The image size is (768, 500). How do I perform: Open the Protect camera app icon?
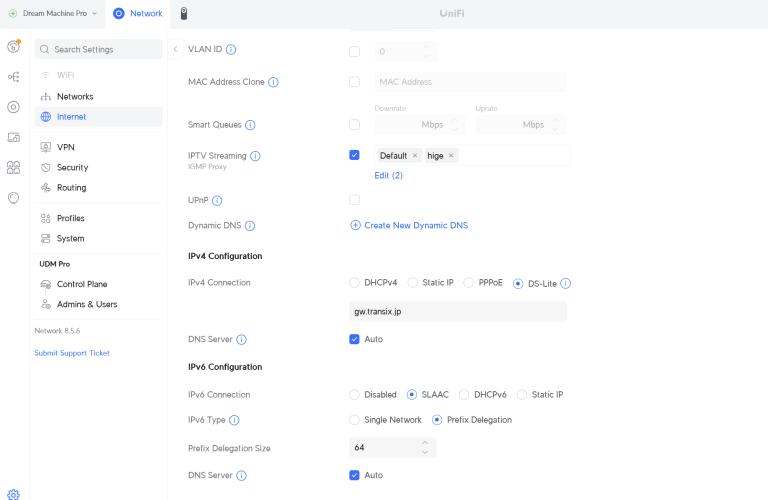(183, 14)
